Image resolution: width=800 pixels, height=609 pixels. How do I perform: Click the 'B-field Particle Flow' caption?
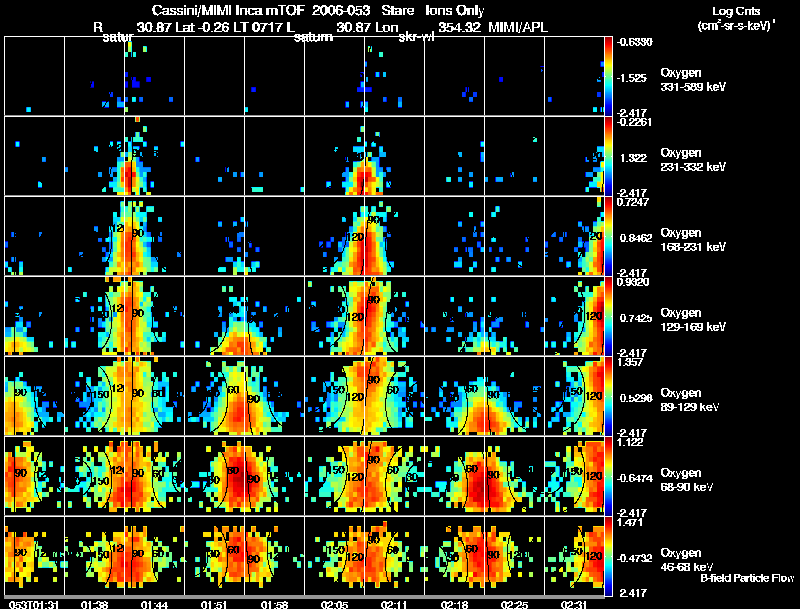[747, 578]
